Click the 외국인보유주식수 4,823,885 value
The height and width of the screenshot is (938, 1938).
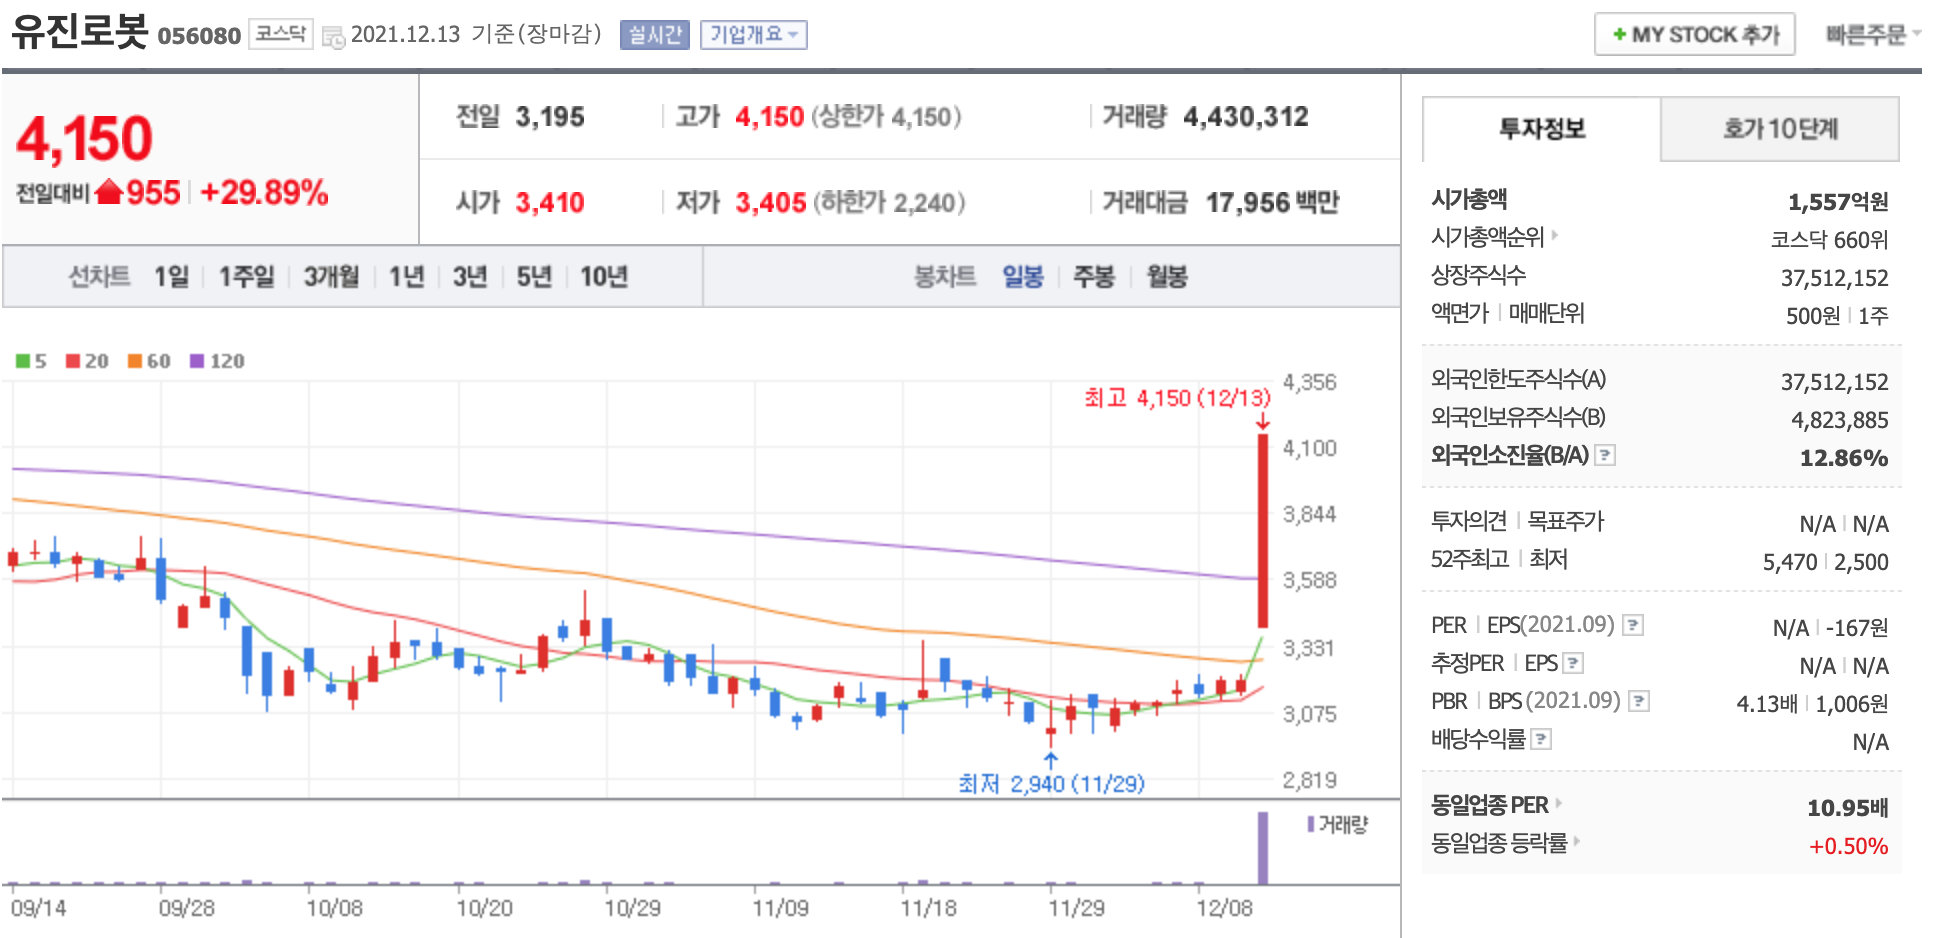point(1839,420)
